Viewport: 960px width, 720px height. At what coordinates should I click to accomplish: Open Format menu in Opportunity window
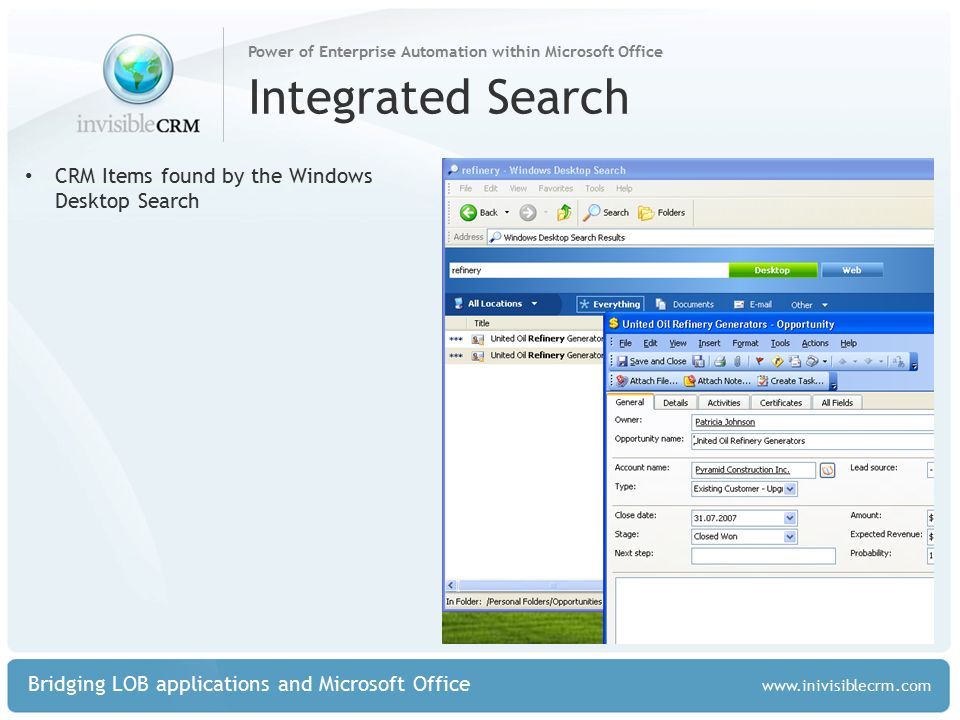tap(745, 343)
